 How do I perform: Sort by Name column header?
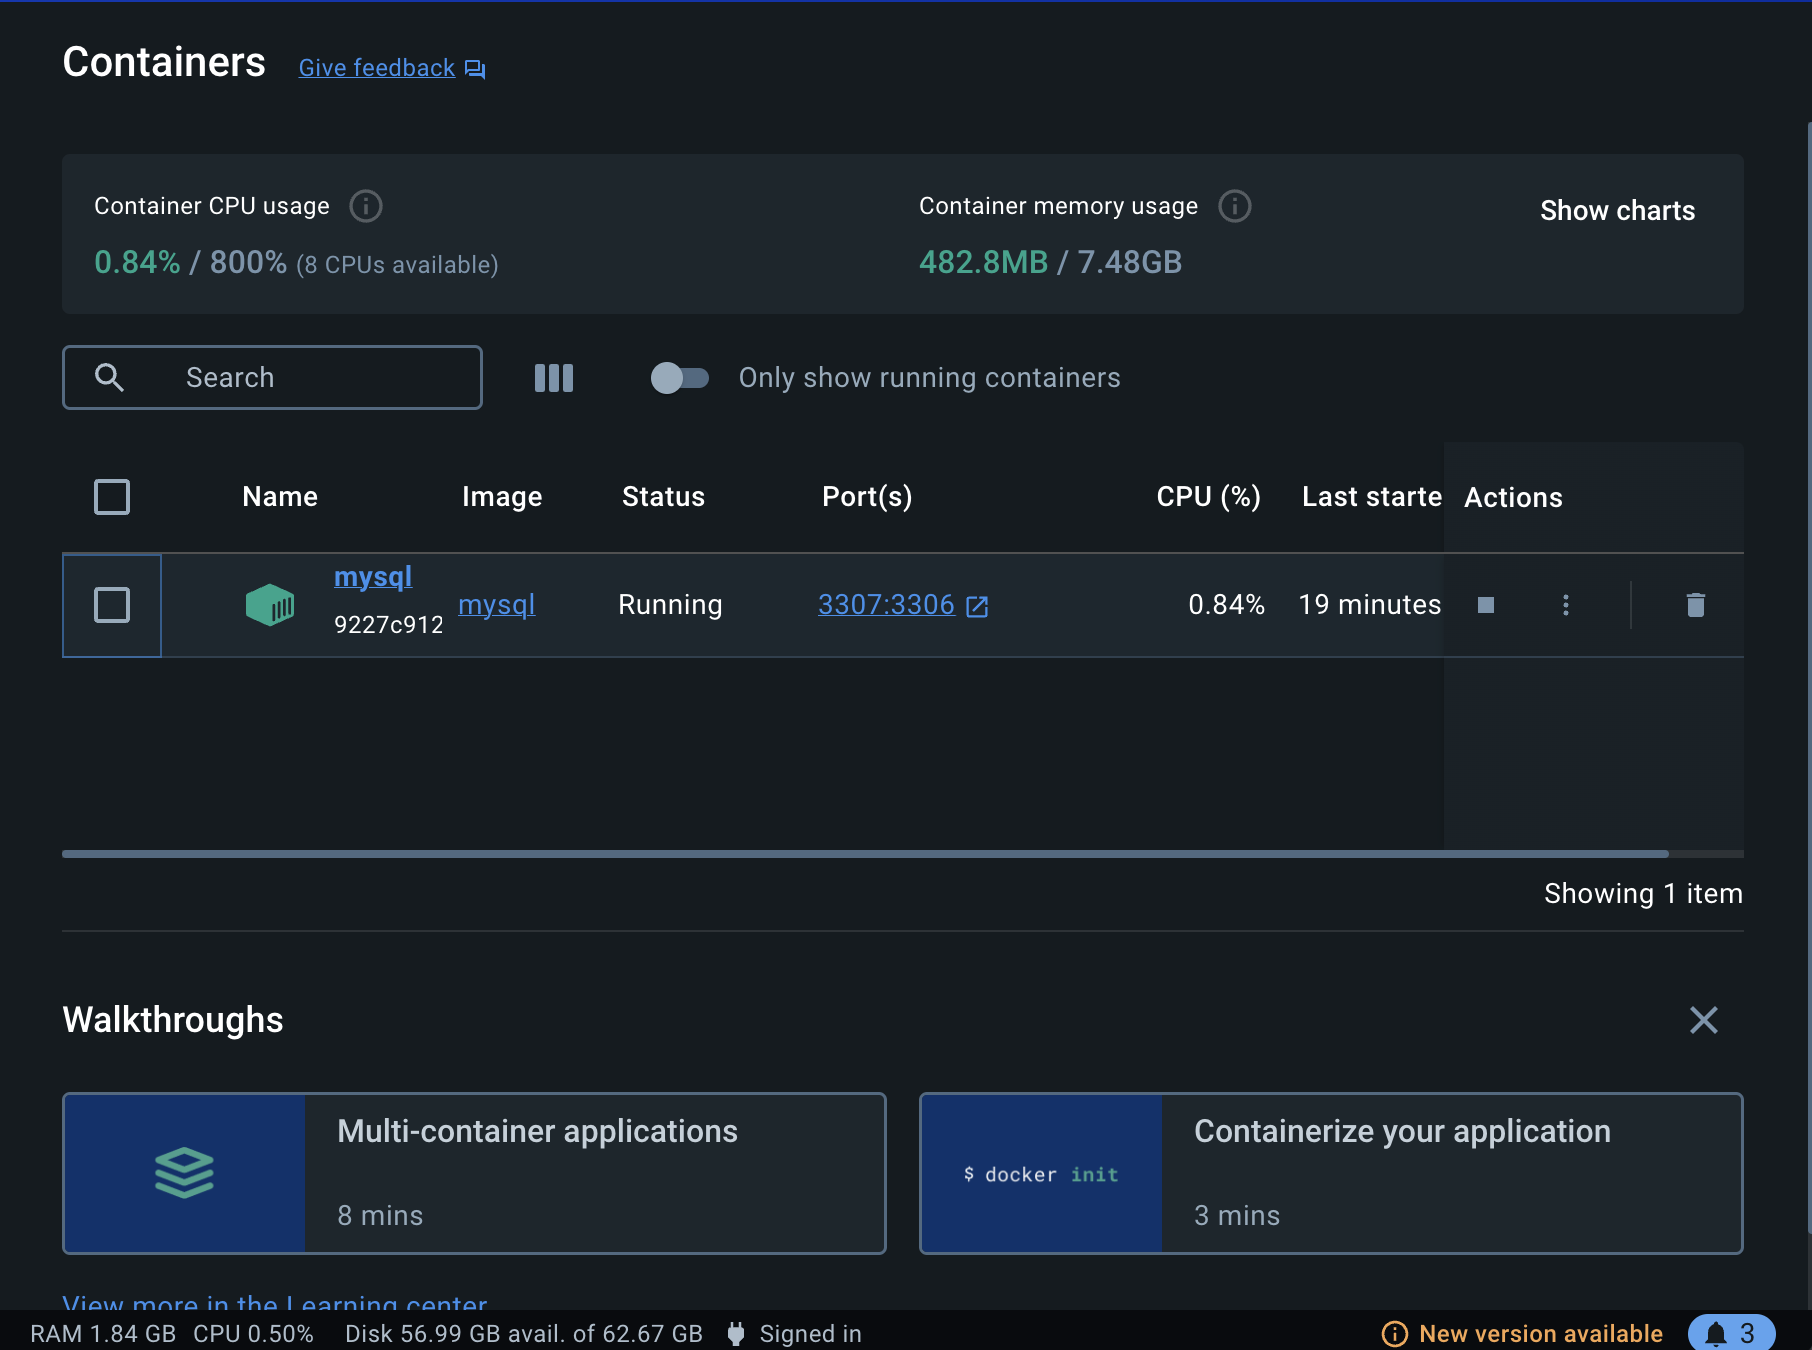tap(280, 497)
